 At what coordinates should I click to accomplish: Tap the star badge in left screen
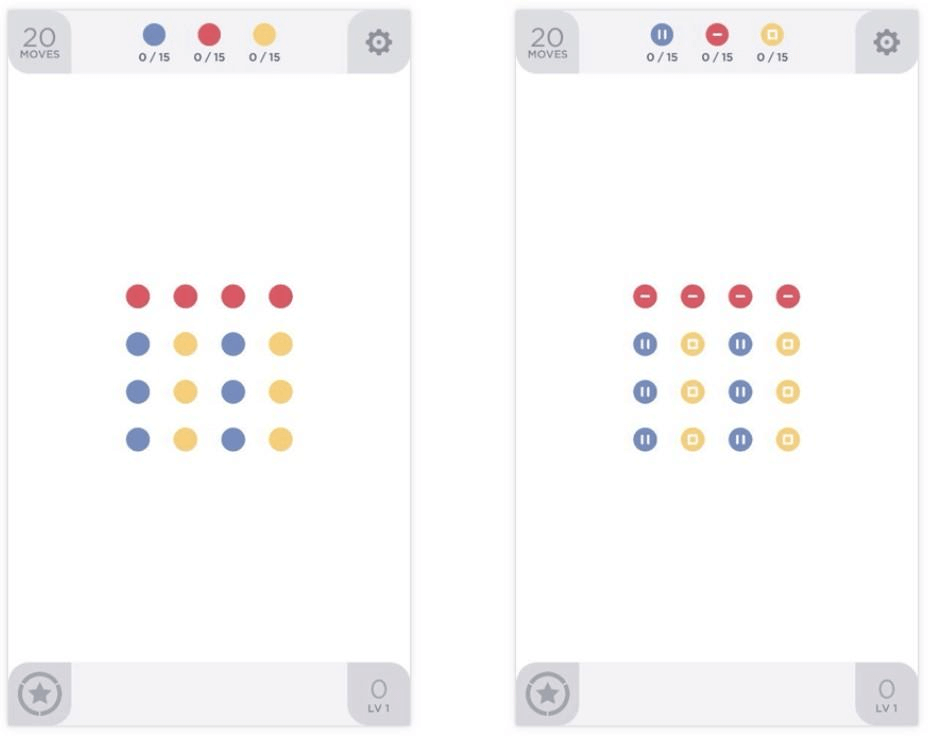click(x=40, y=693)
